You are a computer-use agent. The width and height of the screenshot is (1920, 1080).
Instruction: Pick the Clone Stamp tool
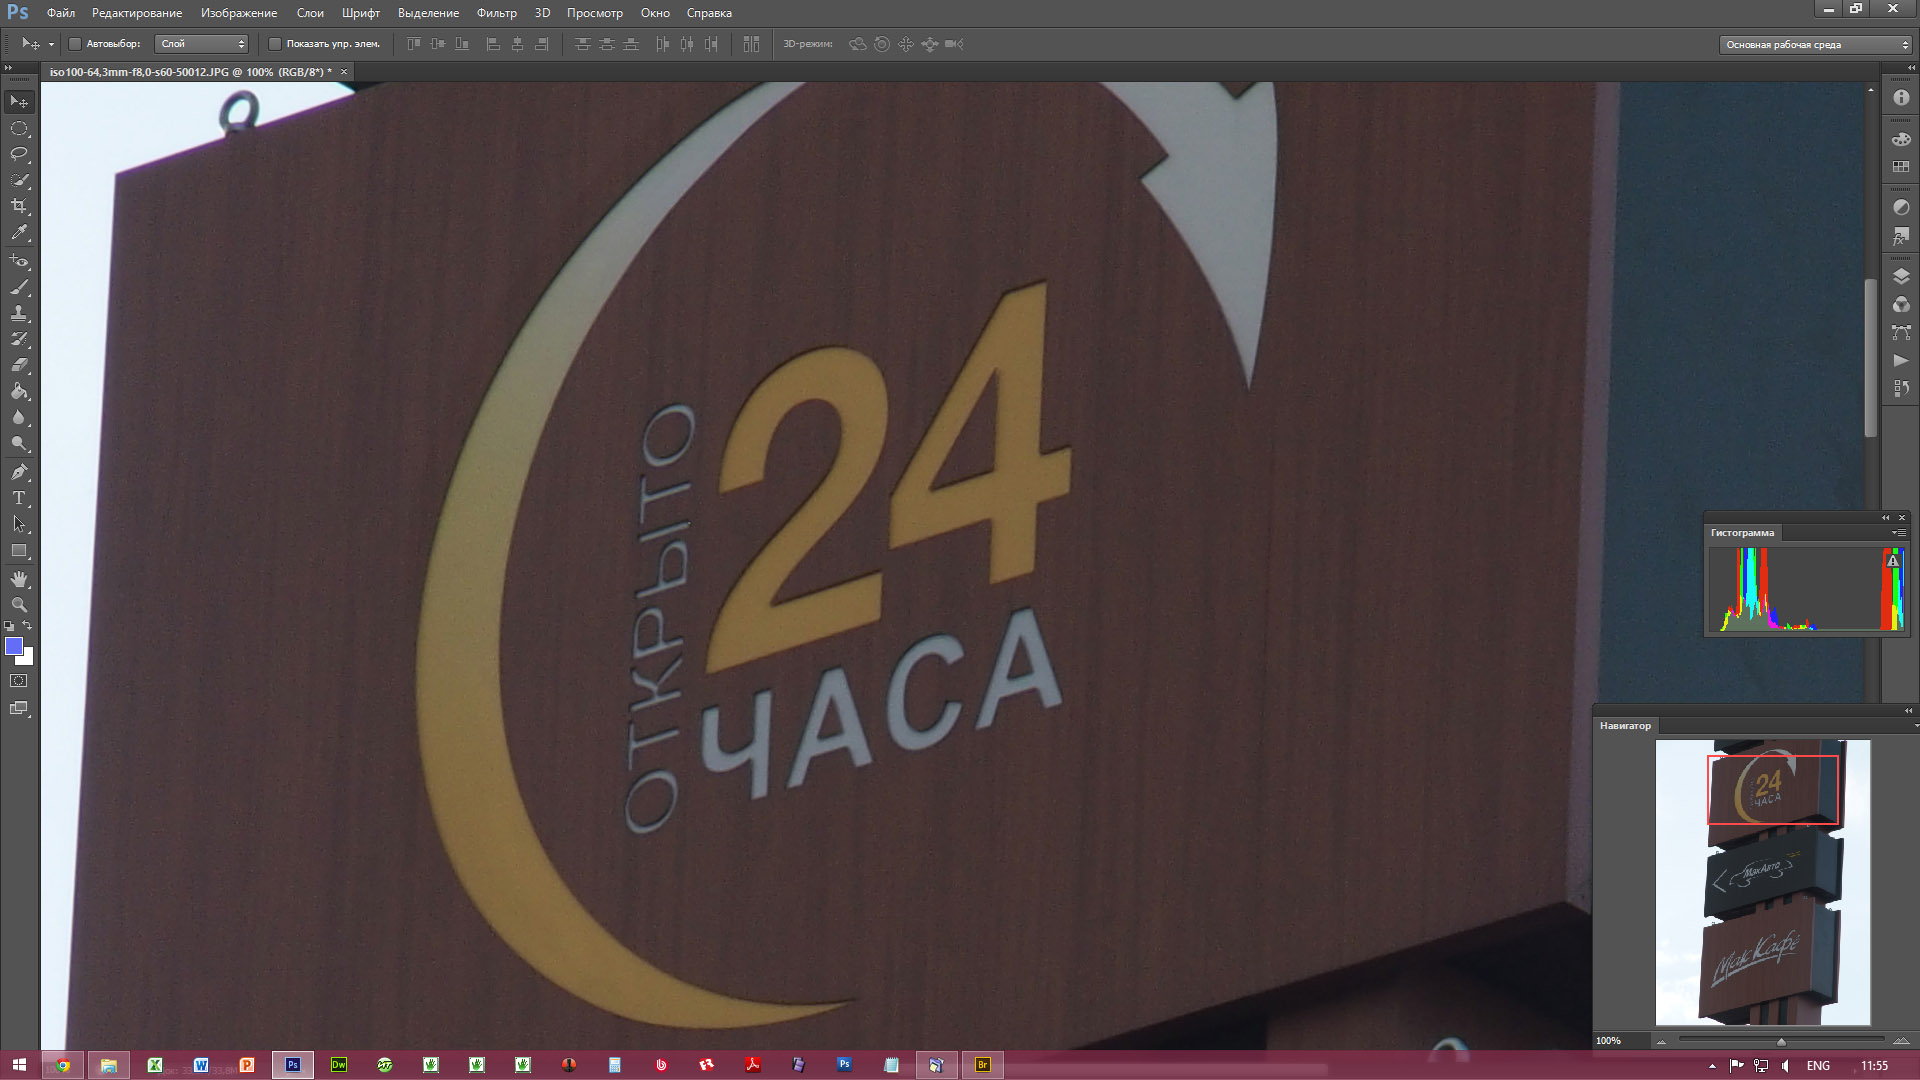[19, 313]
